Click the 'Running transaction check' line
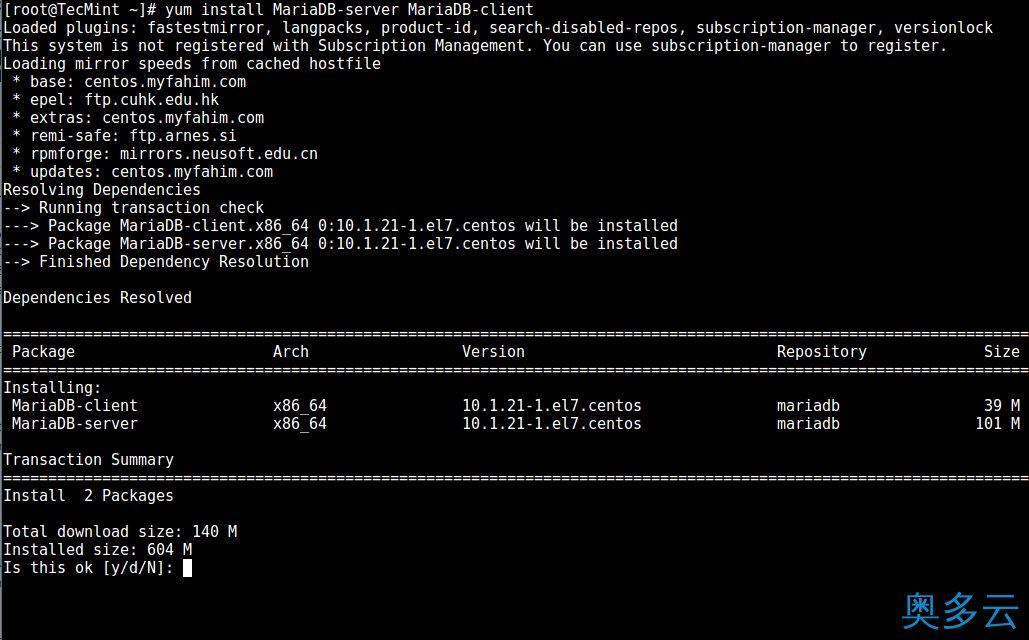Screen dimensions: 1029x640 pyautogui.click(x=133, y=208)
